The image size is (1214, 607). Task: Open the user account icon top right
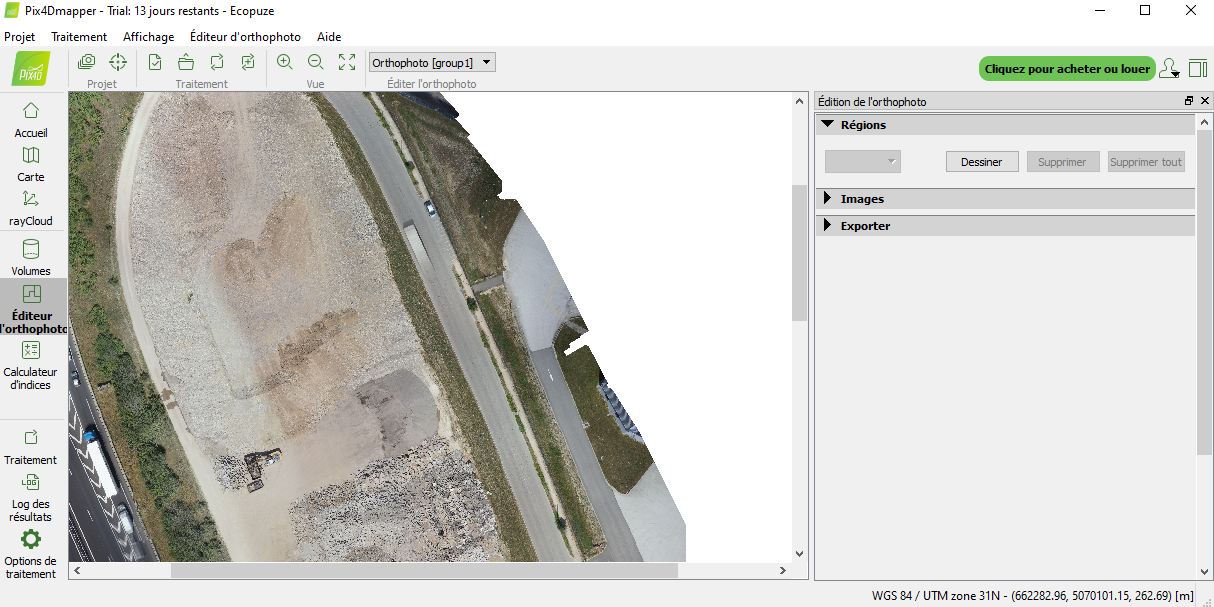1168,68
